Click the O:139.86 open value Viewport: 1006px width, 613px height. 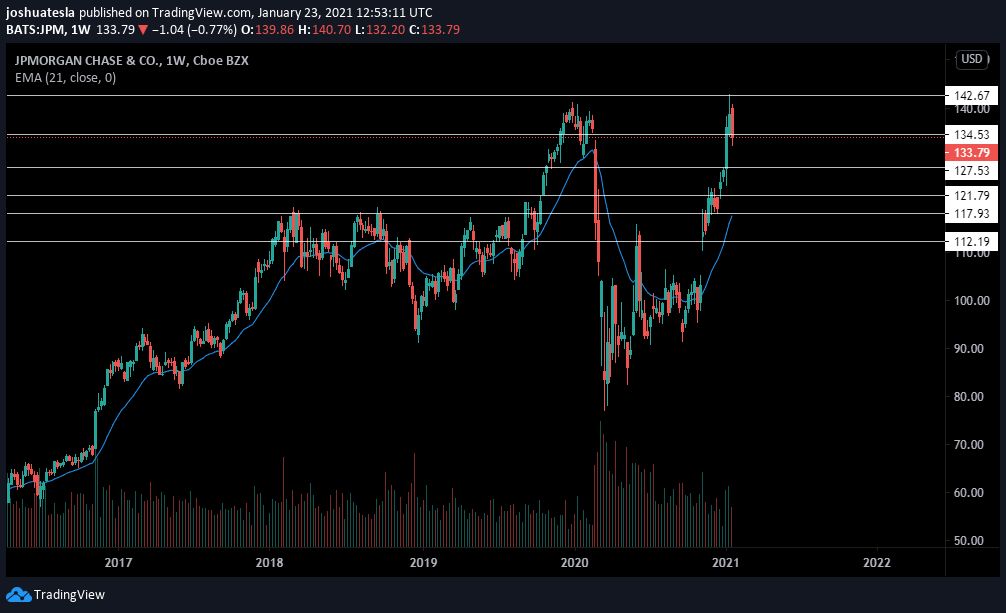coord(268,30)
